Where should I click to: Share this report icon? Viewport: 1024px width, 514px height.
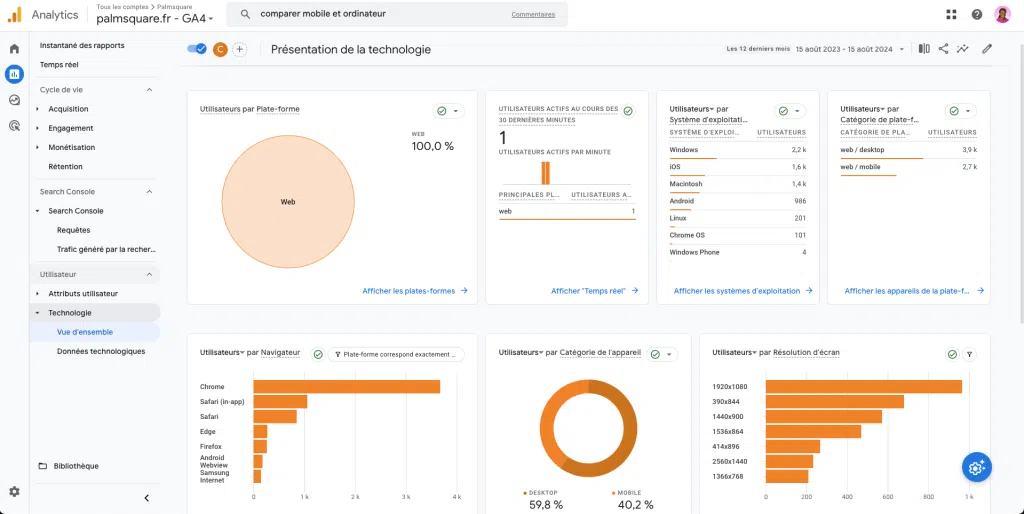click(943, 48)
